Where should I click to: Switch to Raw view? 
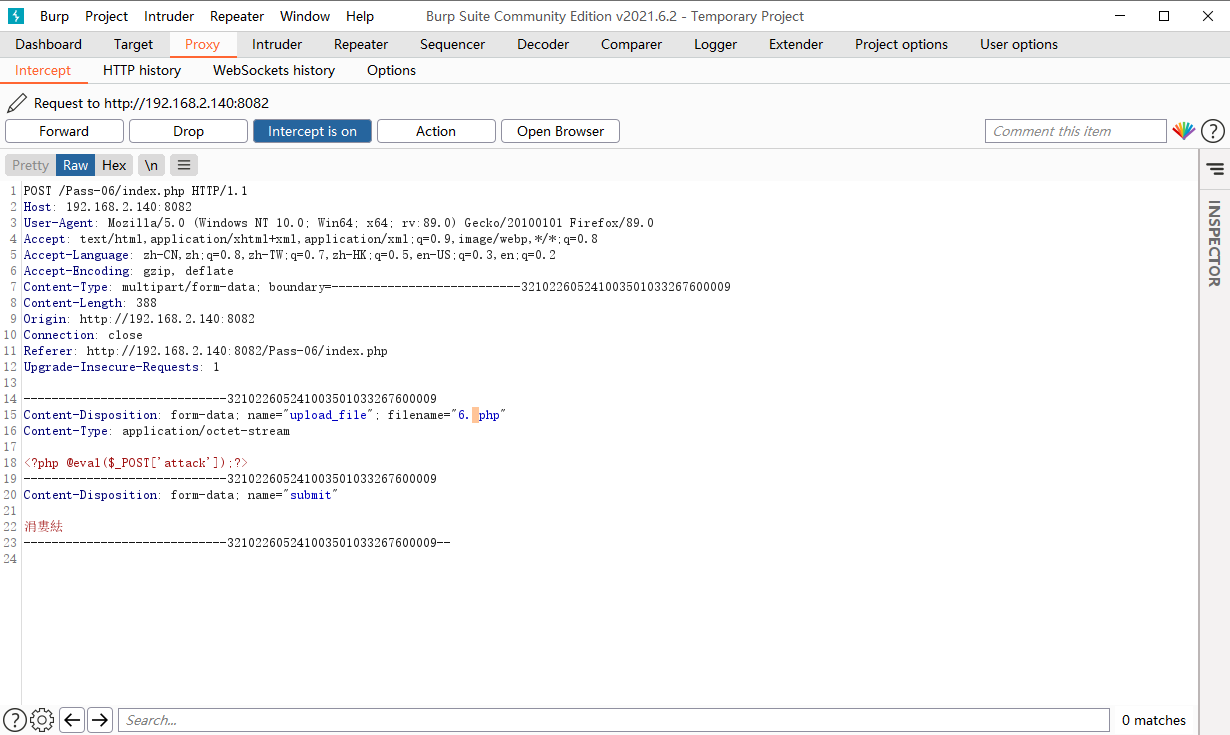click(76, 165)
